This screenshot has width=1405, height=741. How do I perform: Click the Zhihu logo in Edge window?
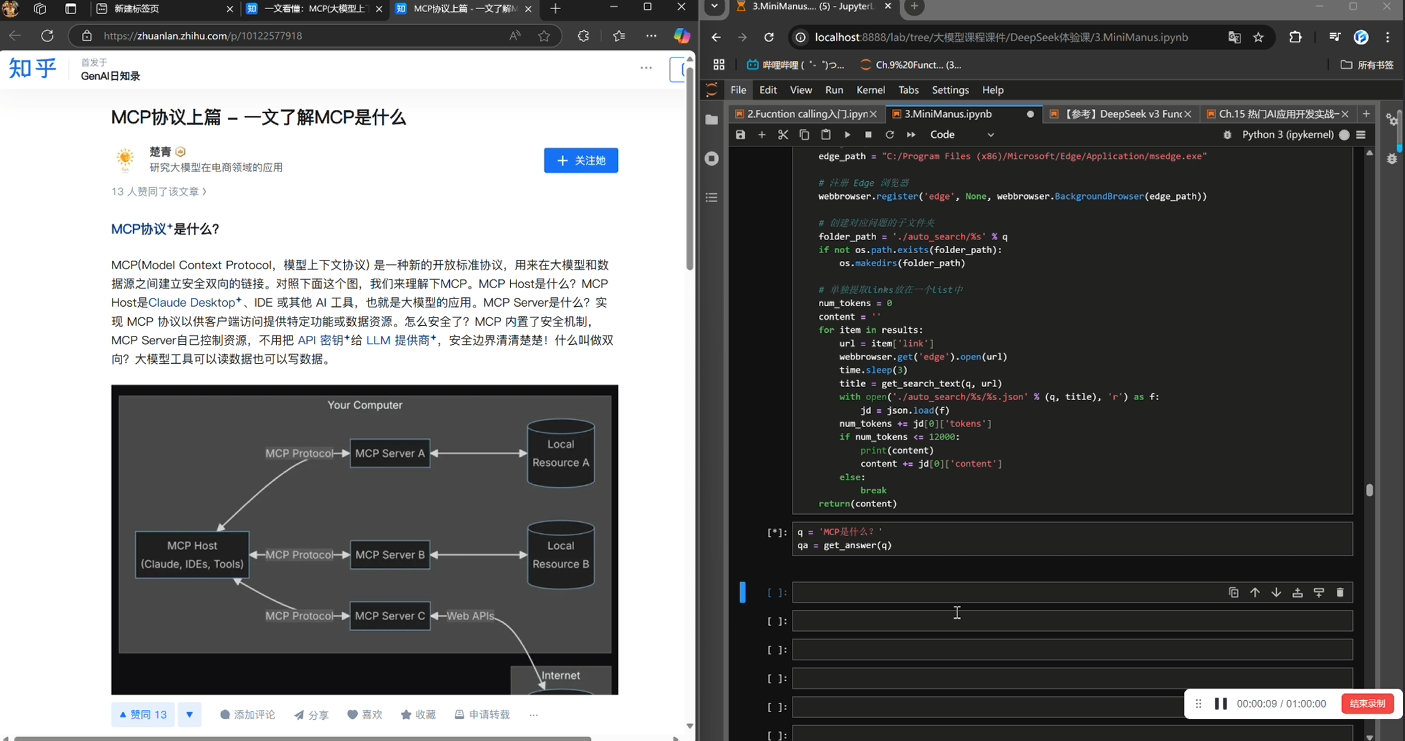[33, 68]
